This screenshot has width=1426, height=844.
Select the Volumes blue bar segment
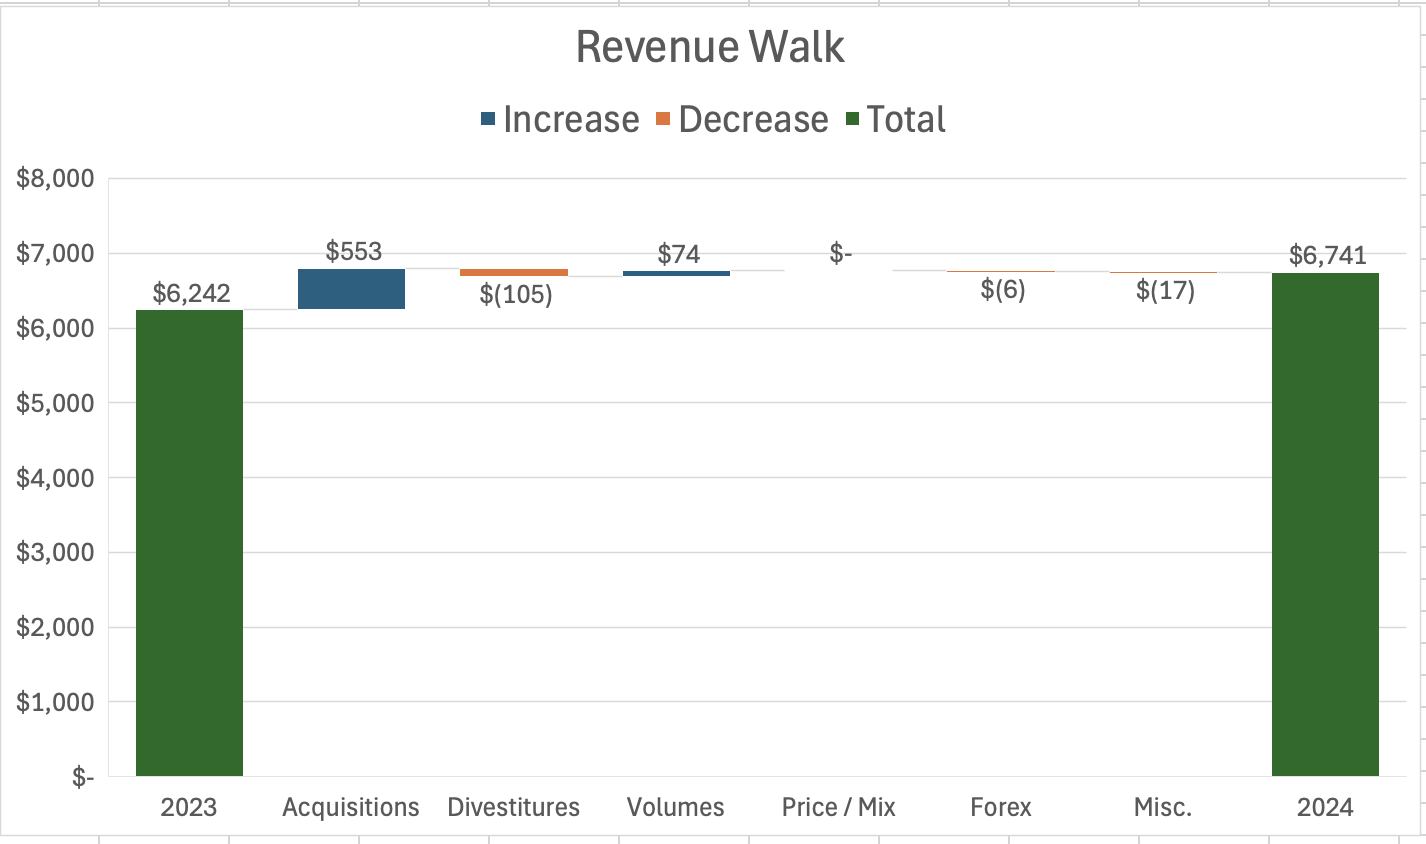676,271
